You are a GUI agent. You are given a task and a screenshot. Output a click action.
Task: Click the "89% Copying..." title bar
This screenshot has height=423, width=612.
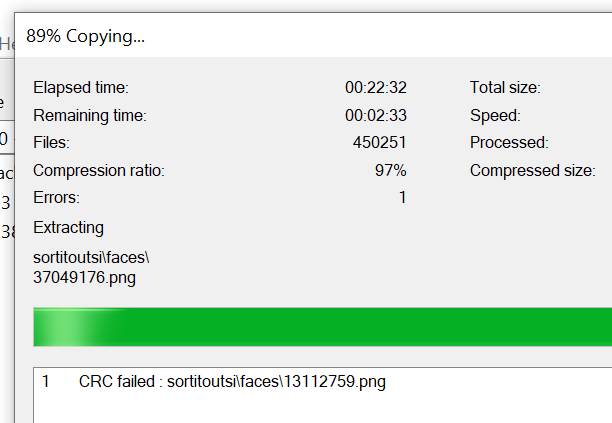85,37
